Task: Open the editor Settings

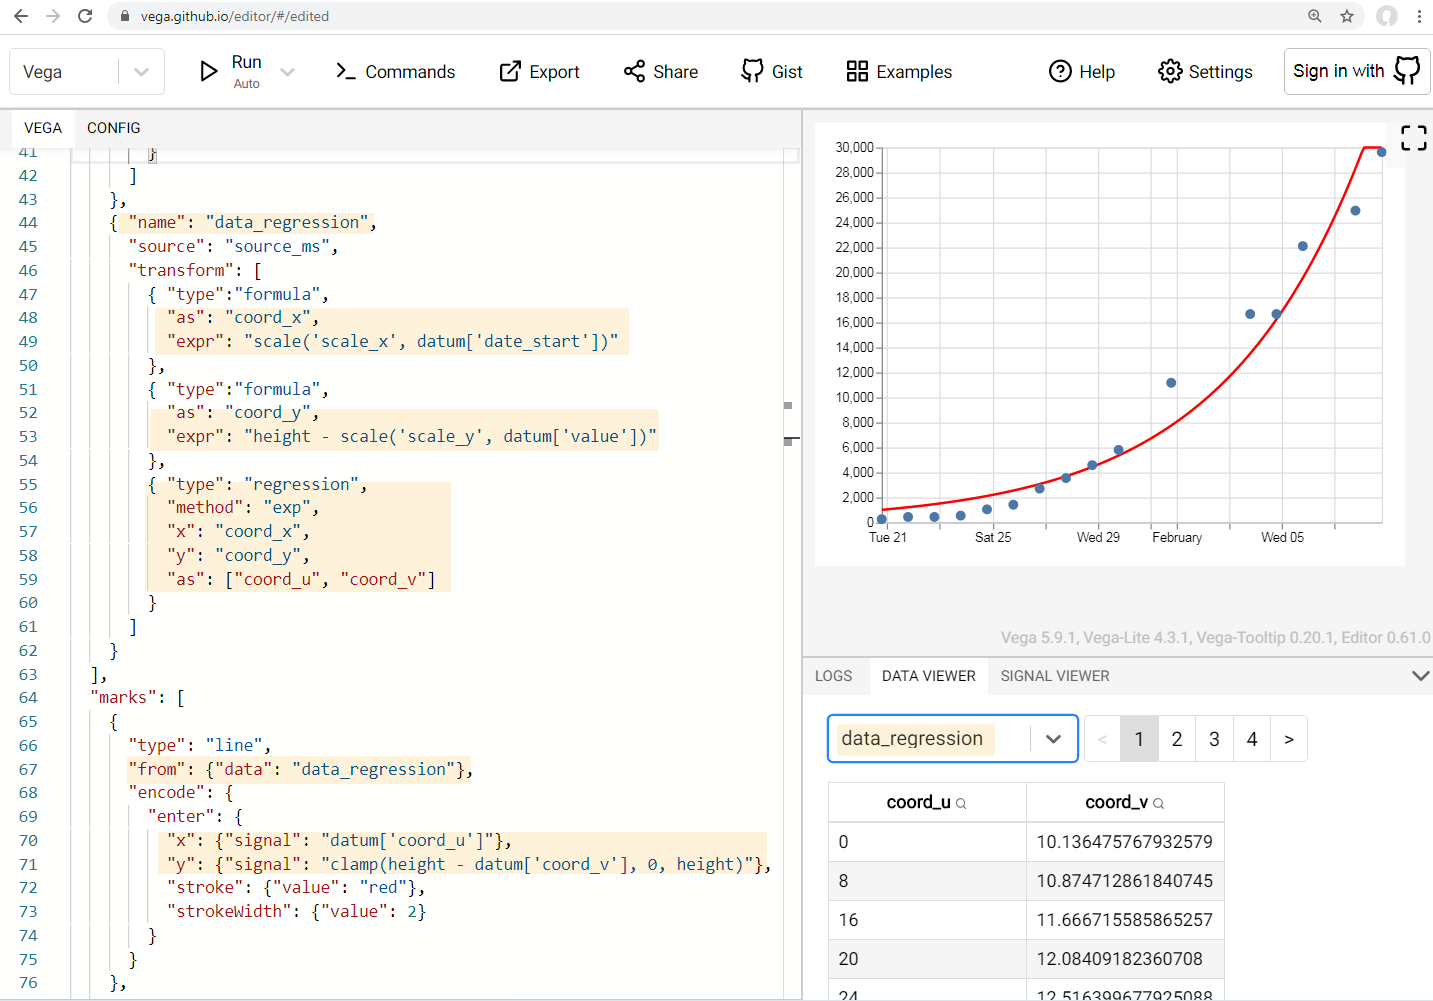Action: coord(1205,71)
